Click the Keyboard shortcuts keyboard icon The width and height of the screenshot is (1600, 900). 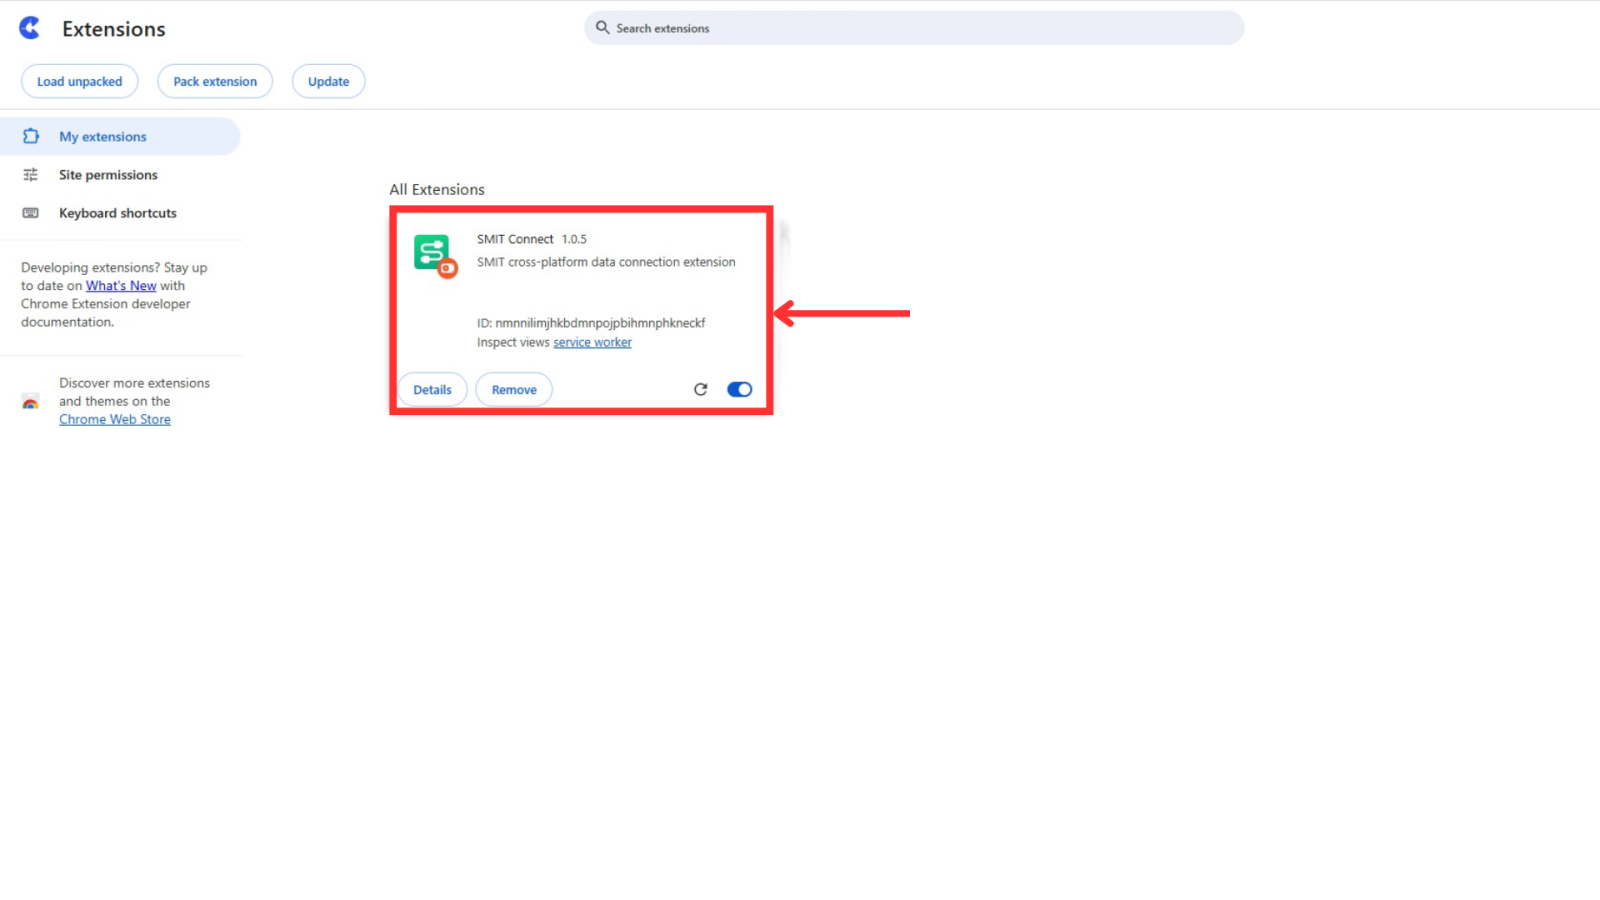[31, 213]
